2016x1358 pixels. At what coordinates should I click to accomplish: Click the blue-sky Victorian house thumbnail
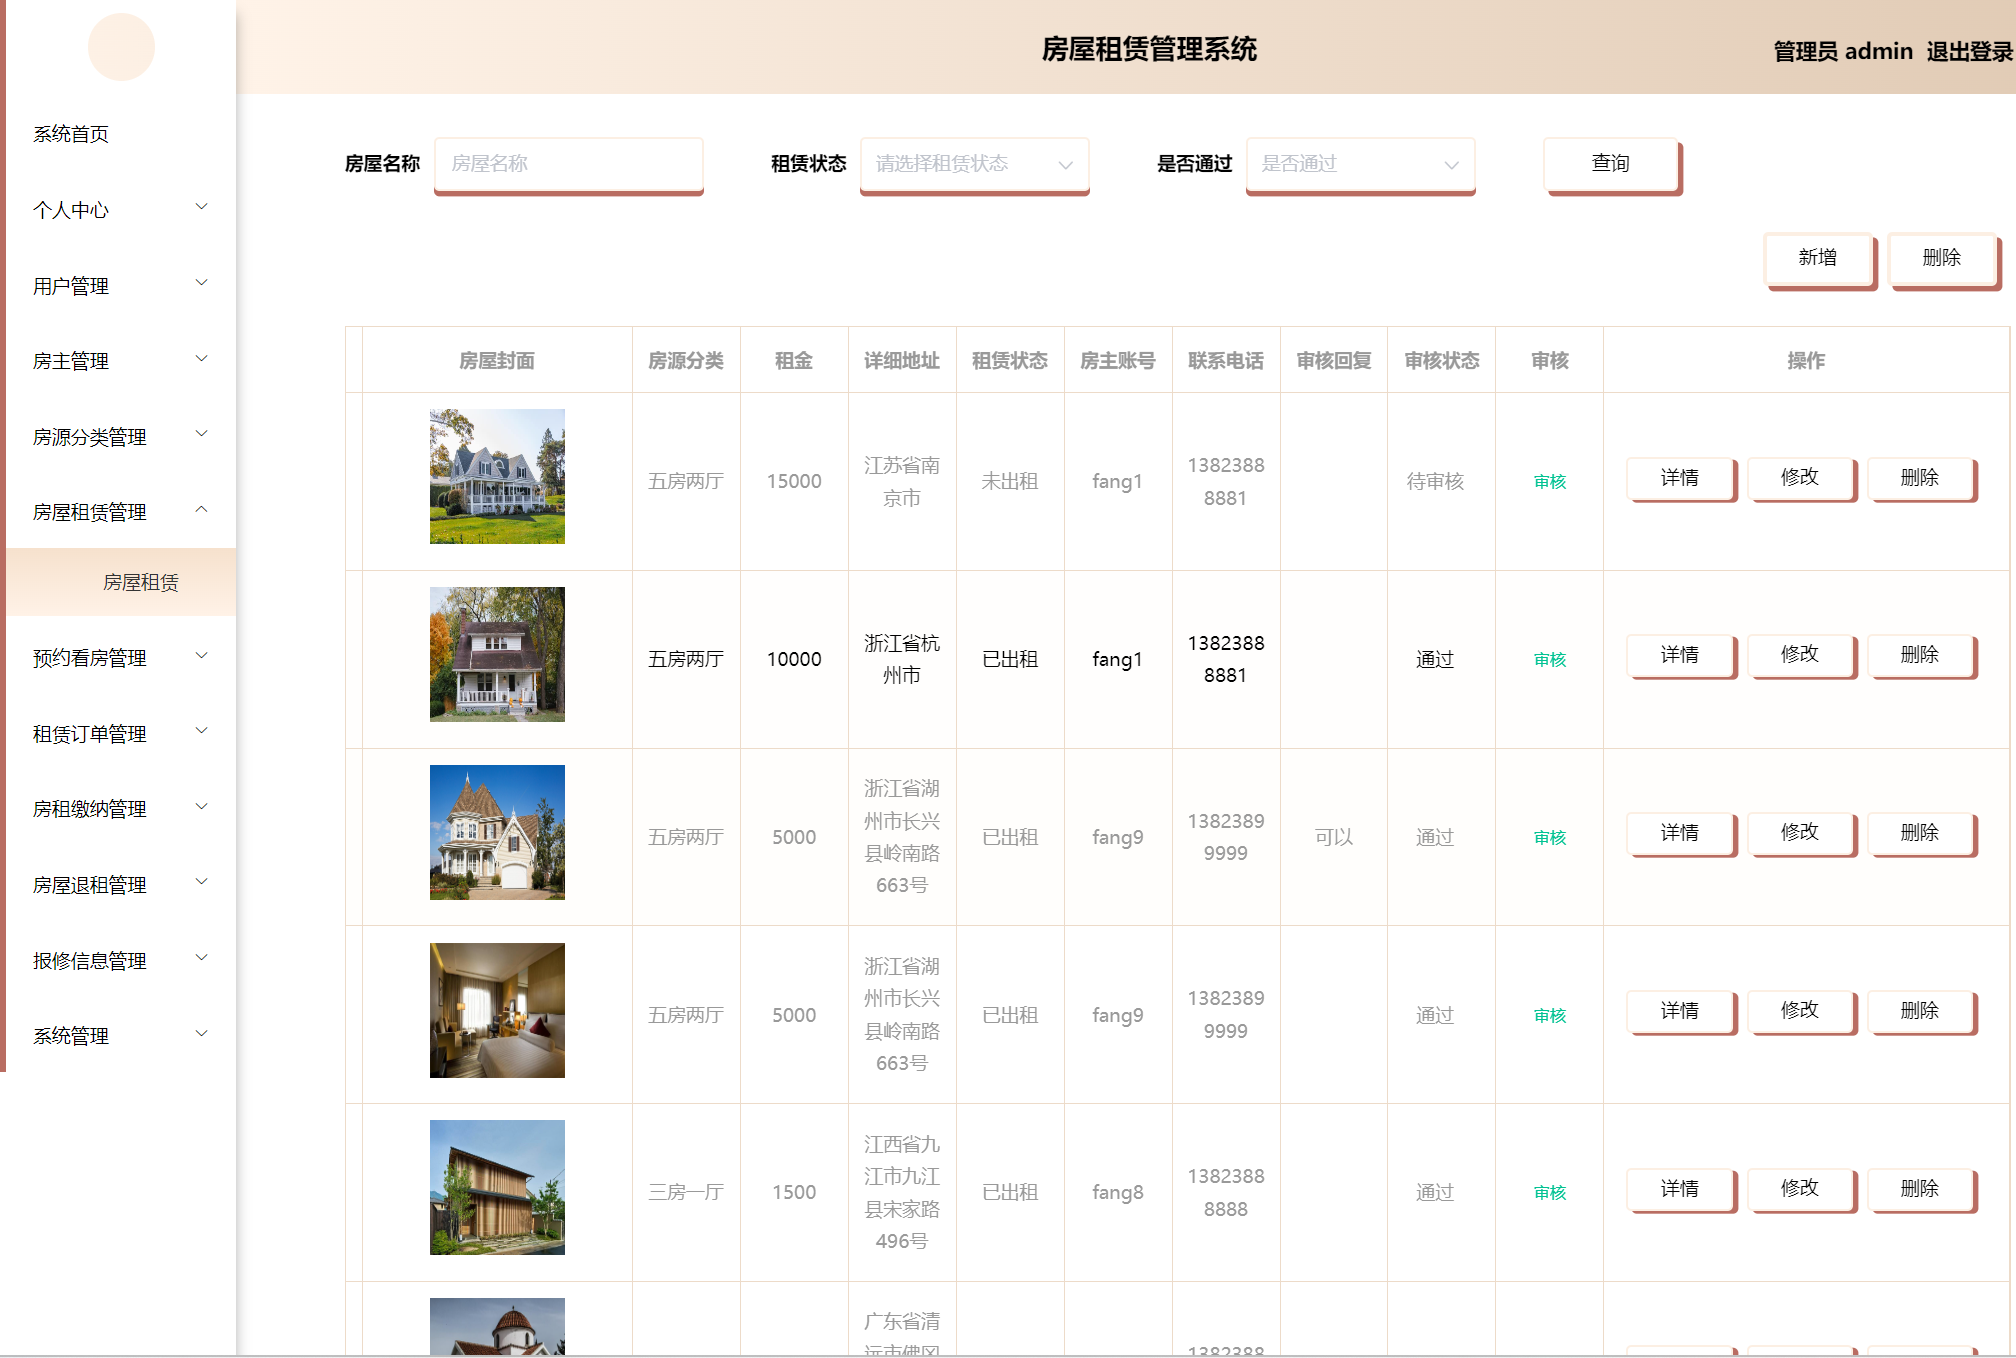pyautogui.click(x=497, y=832)
